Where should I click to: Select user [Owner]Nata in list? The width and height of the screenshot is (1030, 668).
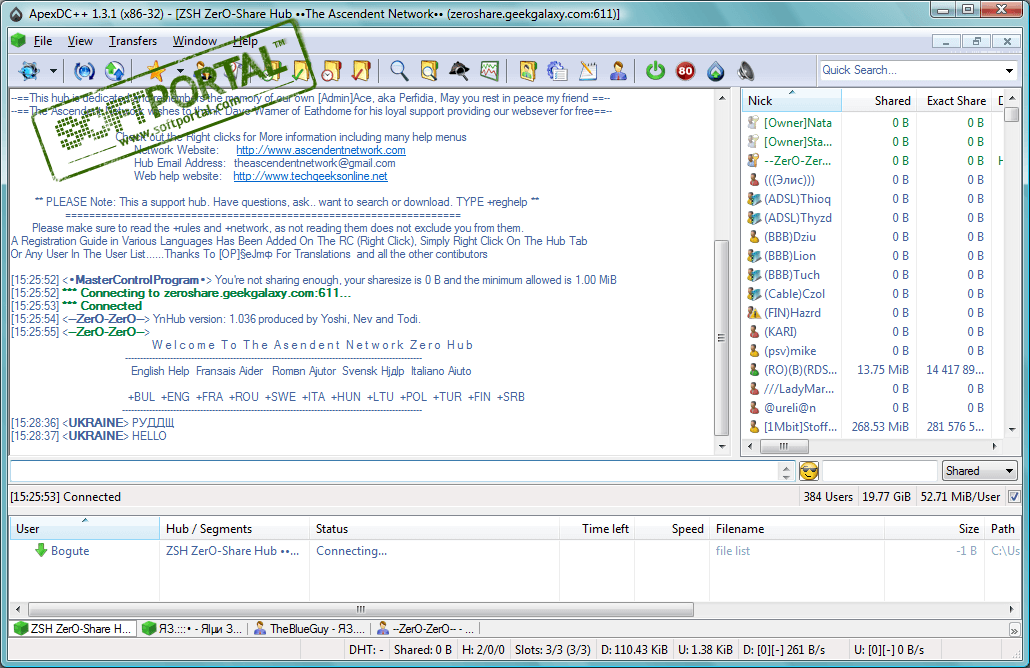point(797,123)
